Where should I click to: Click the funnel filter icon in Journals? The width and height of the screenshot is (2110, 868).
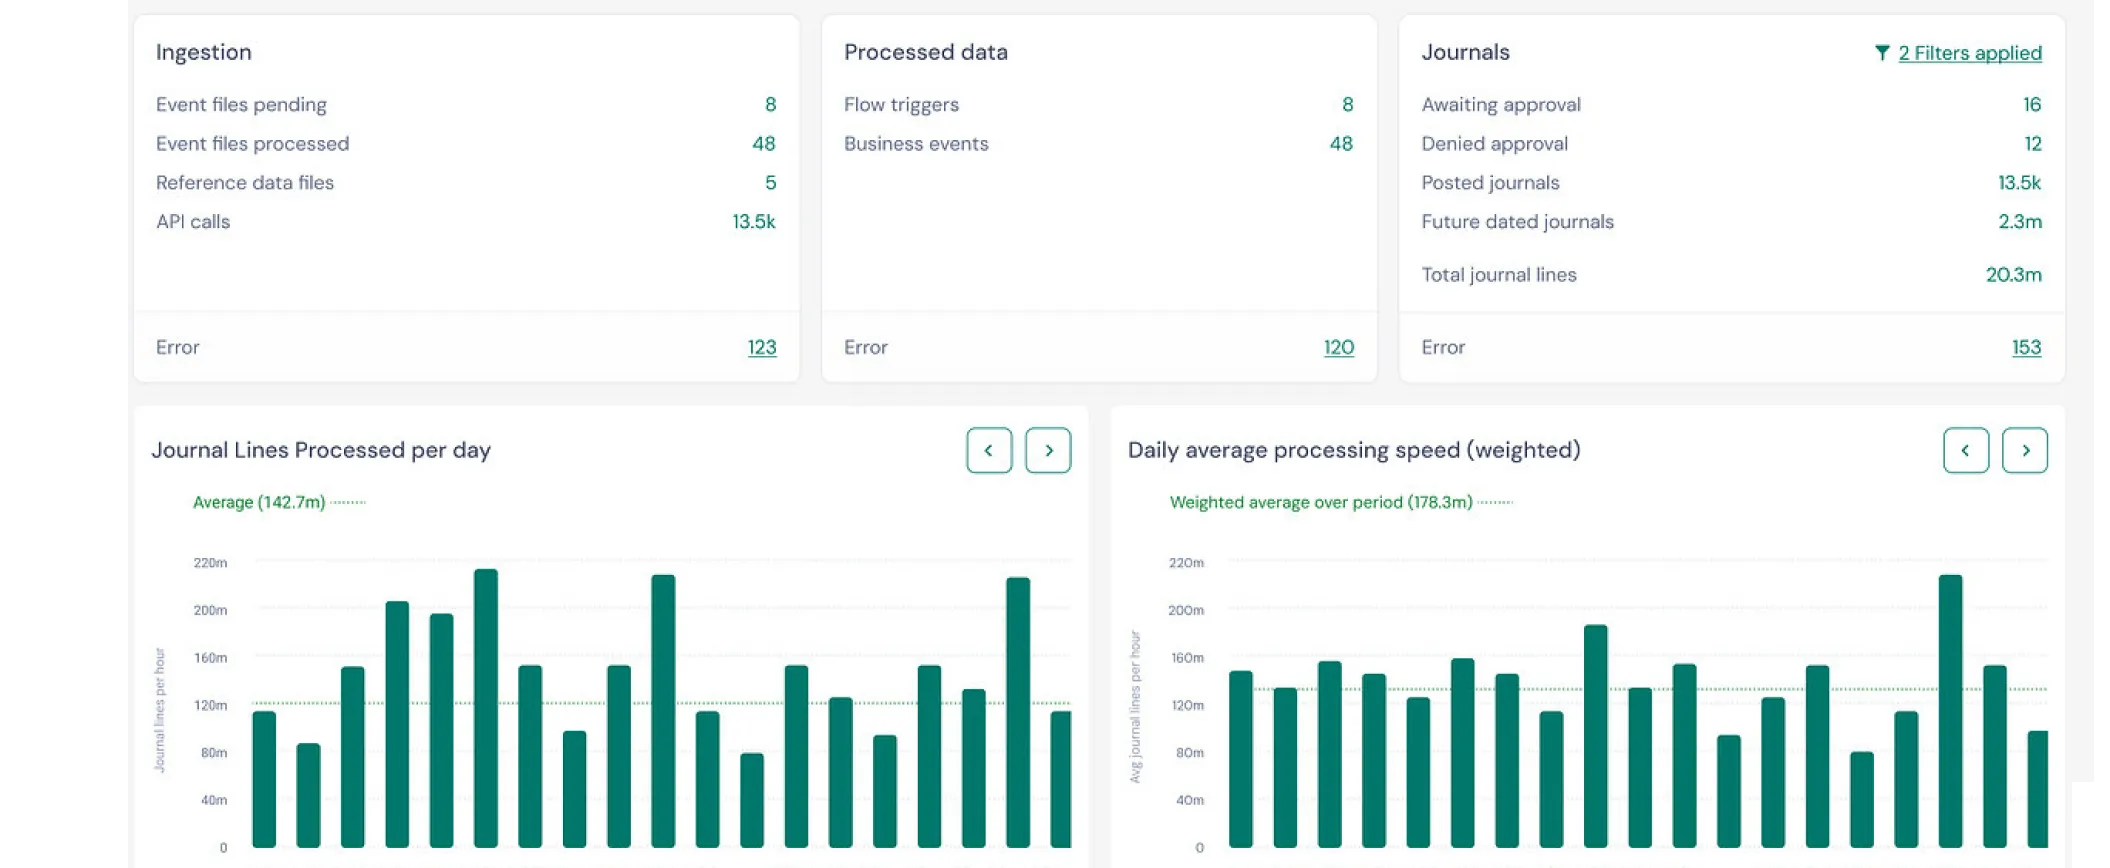pos(1881,53)
